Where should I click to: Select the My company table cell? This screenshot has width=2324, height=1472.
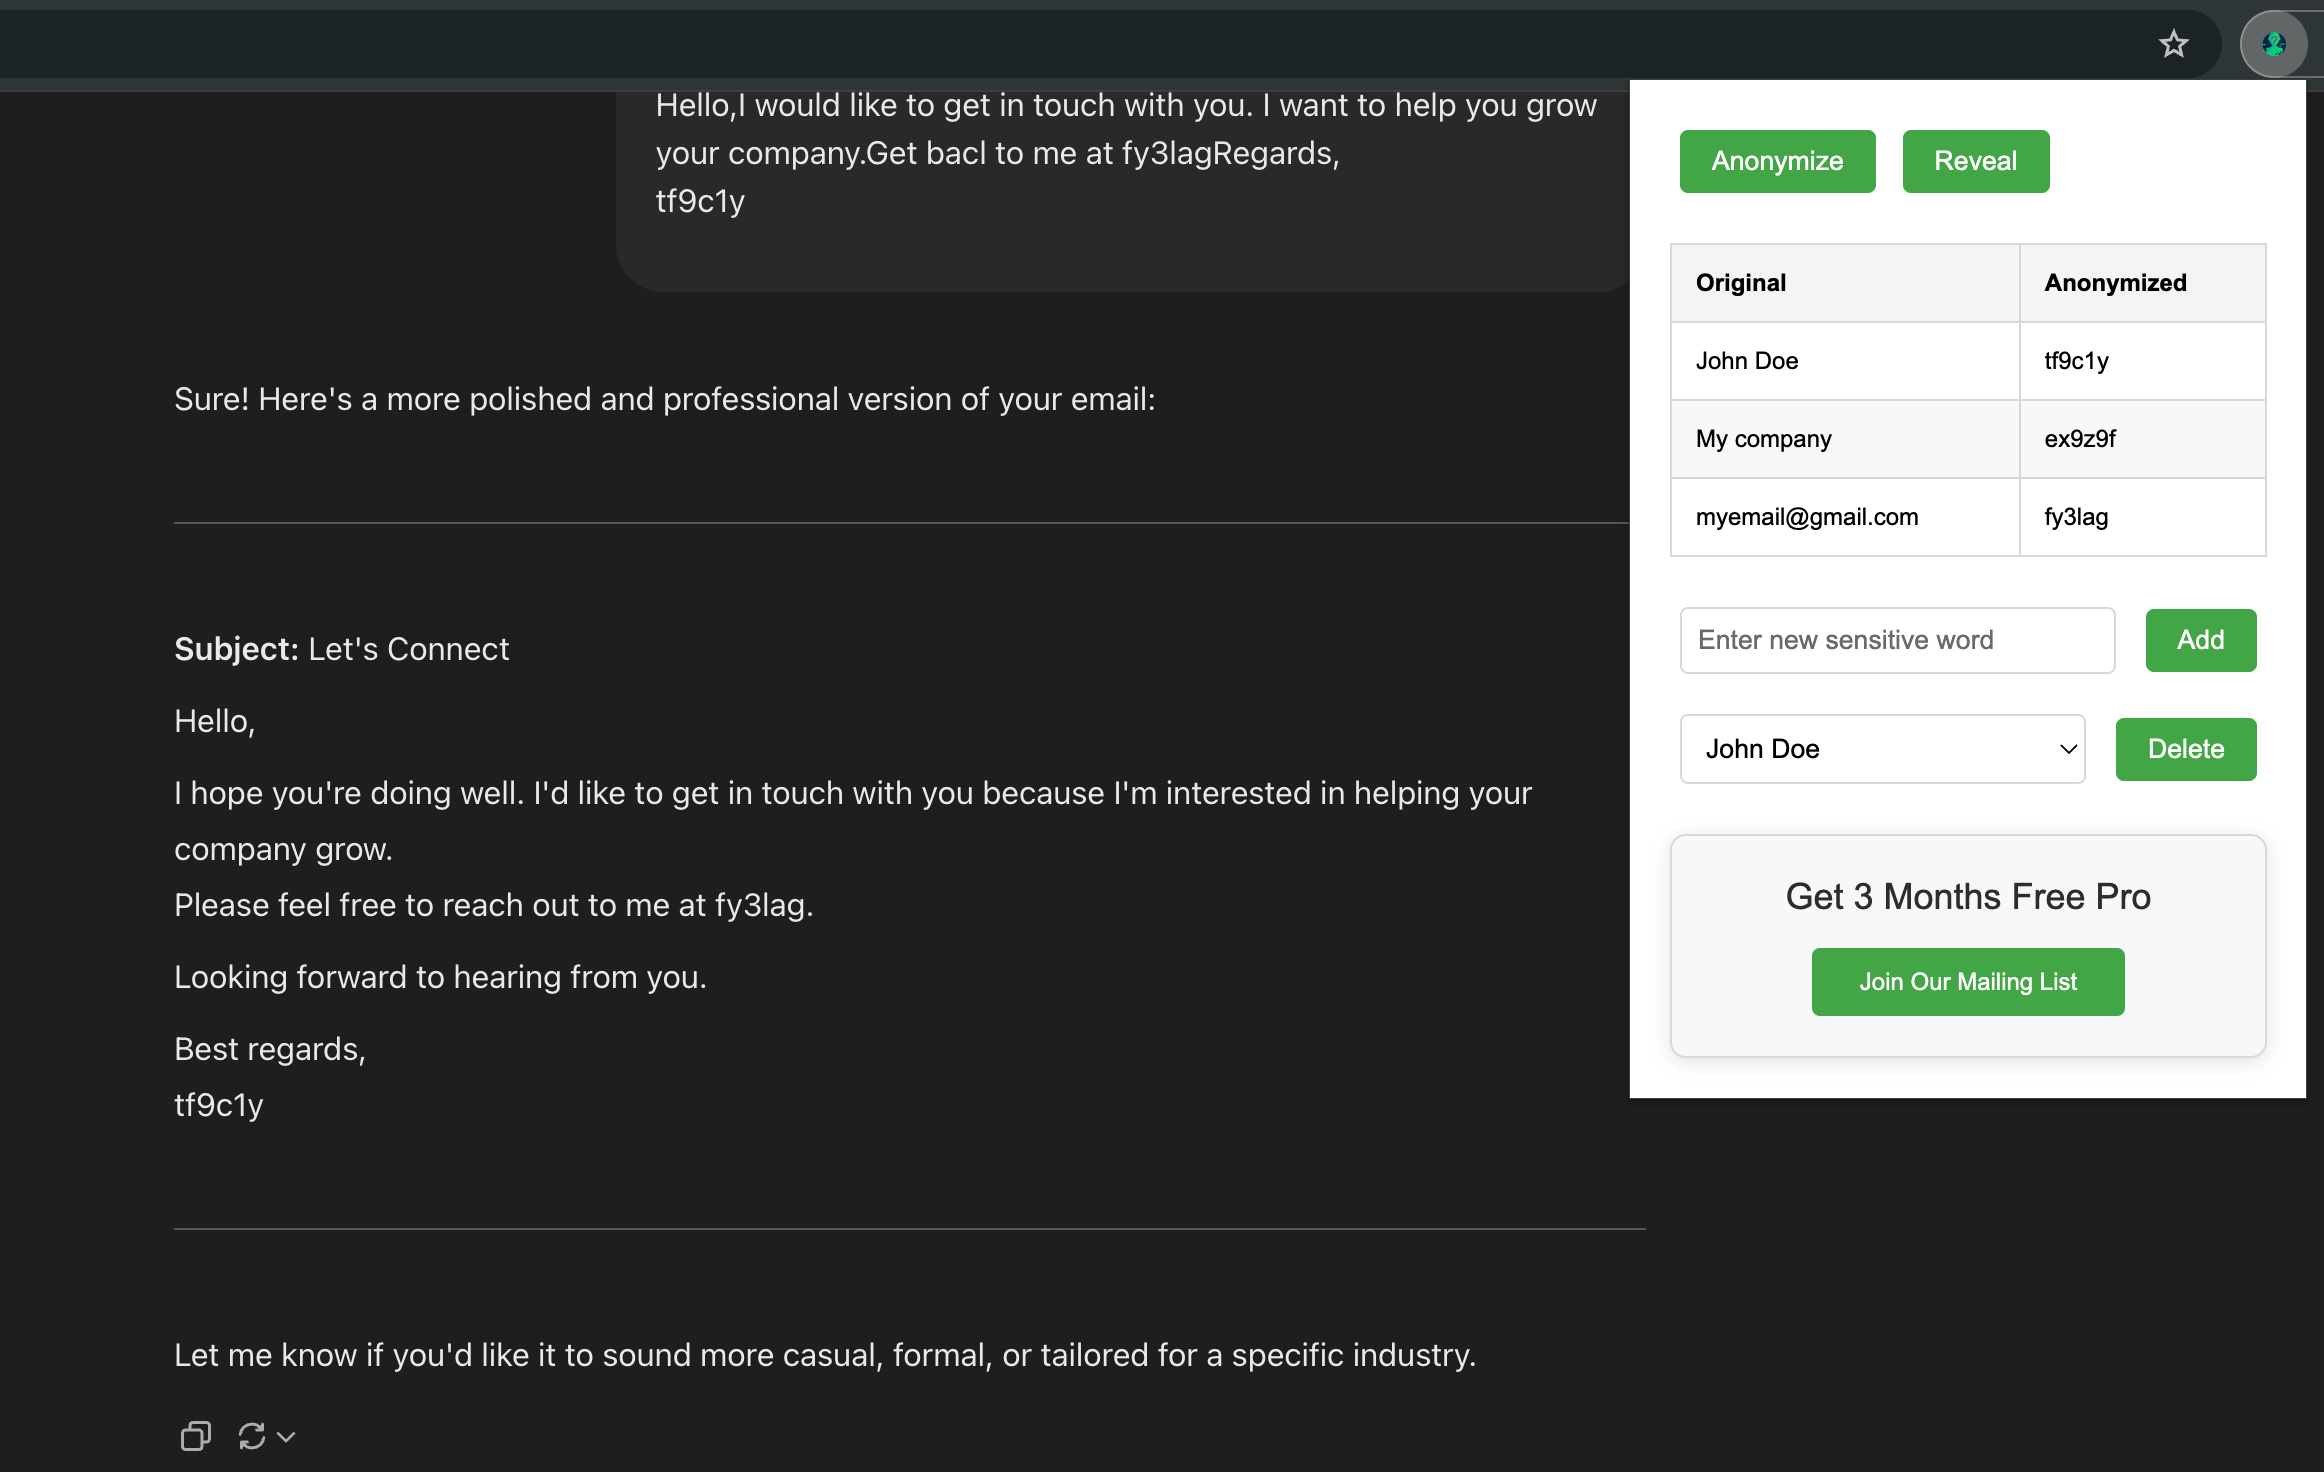(1844, 439)
